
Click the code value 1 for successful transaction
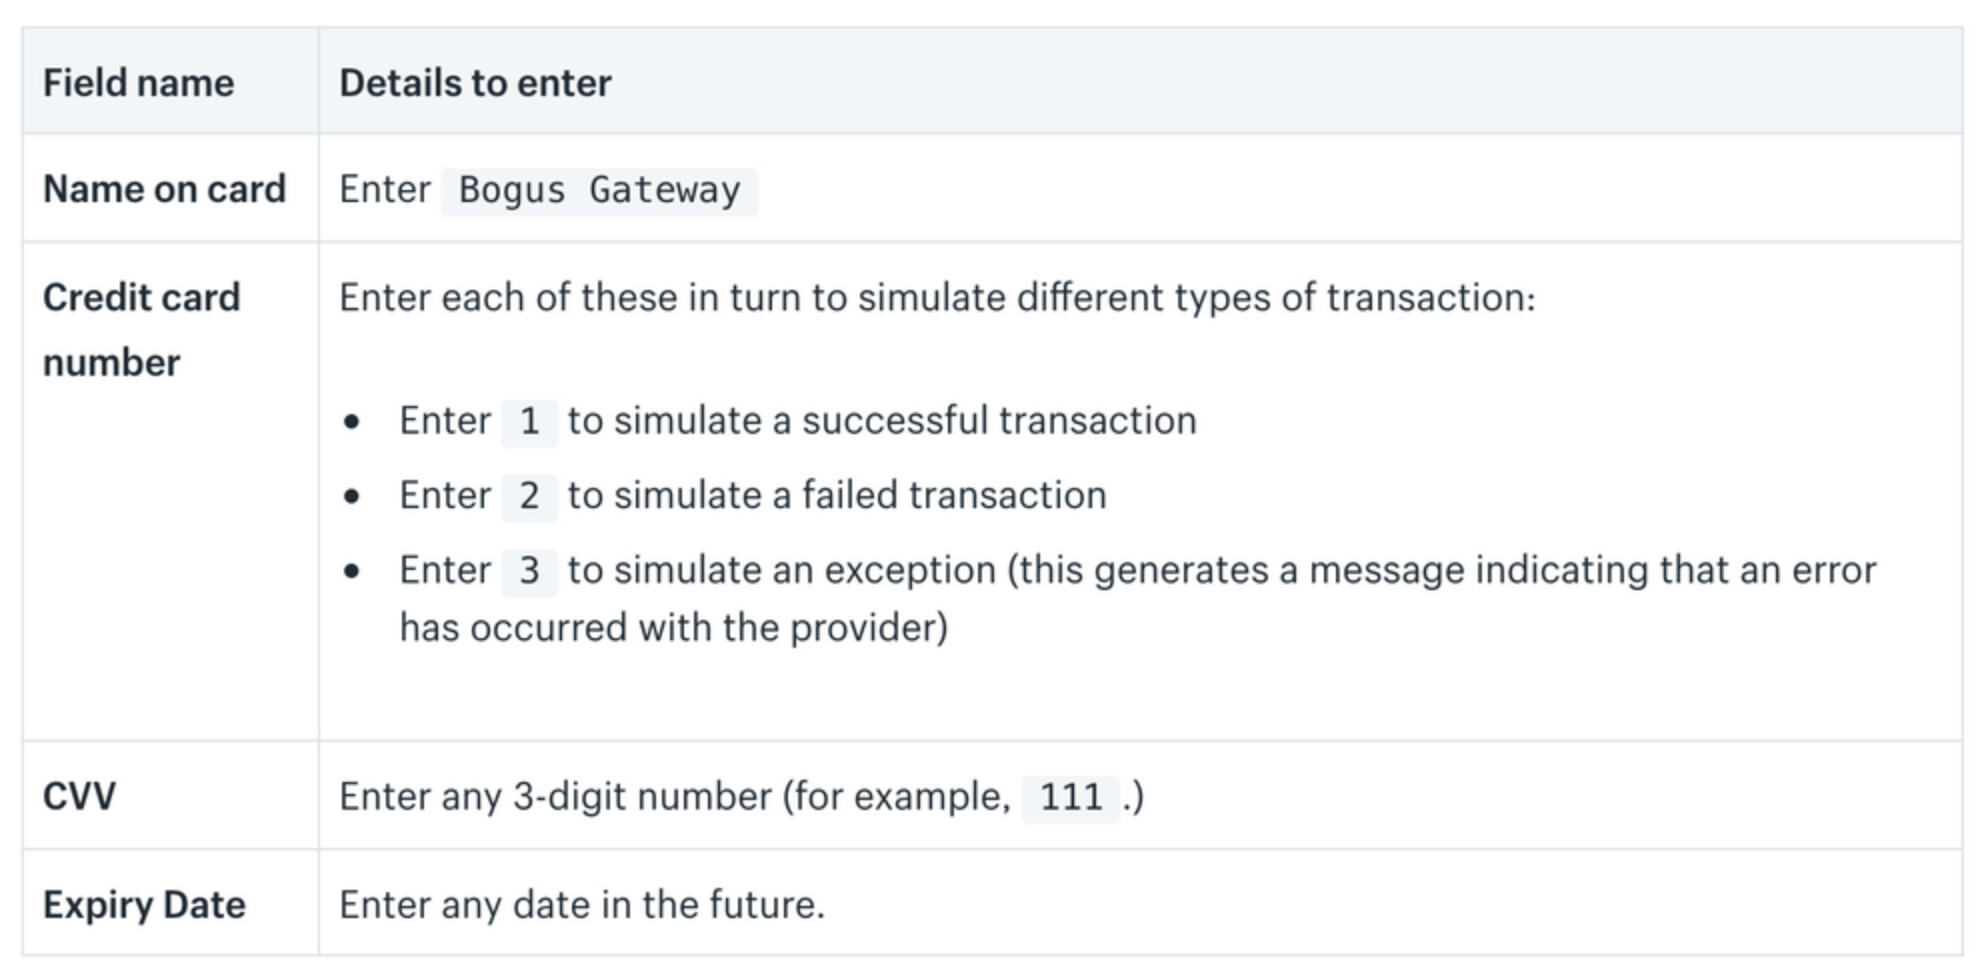click(529, 421)
